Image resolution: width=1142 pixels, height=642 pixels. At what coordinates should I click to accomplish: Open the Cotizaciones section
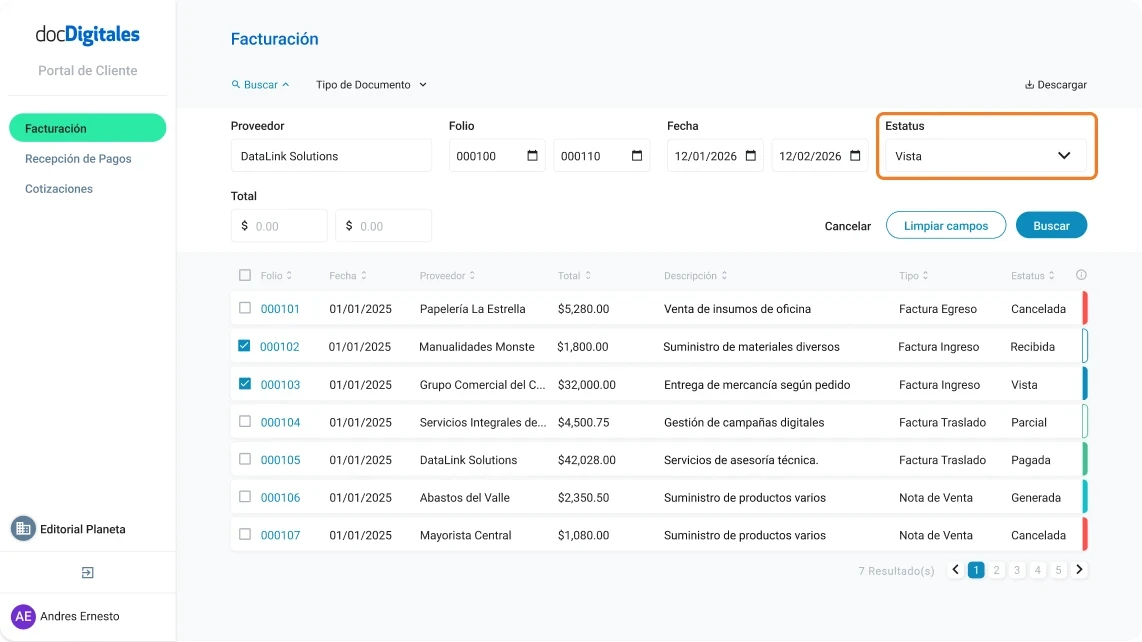(x=59, y=188)
